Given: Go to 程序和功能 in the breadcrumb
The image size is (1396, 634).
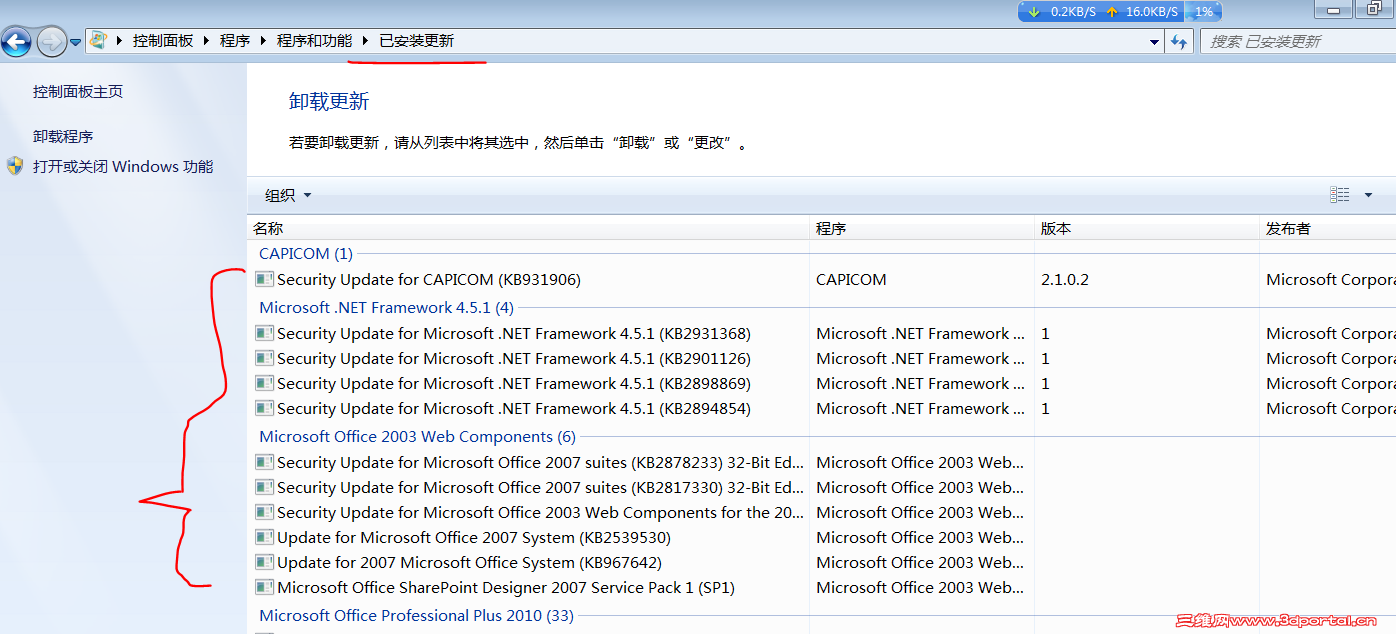Looking at the screenshot, I should [314, 41].
